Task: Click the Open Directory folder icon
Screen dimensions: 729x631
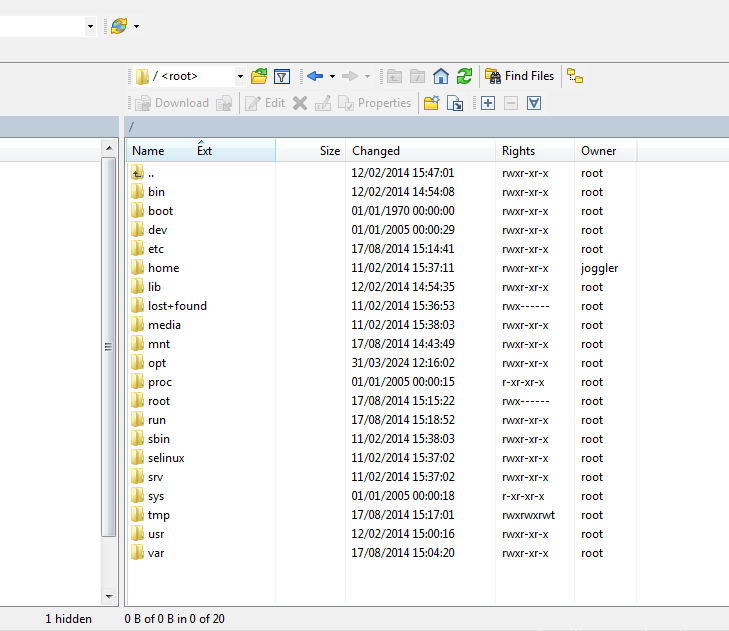Action: pyautogui.click(x=259, y=76)
